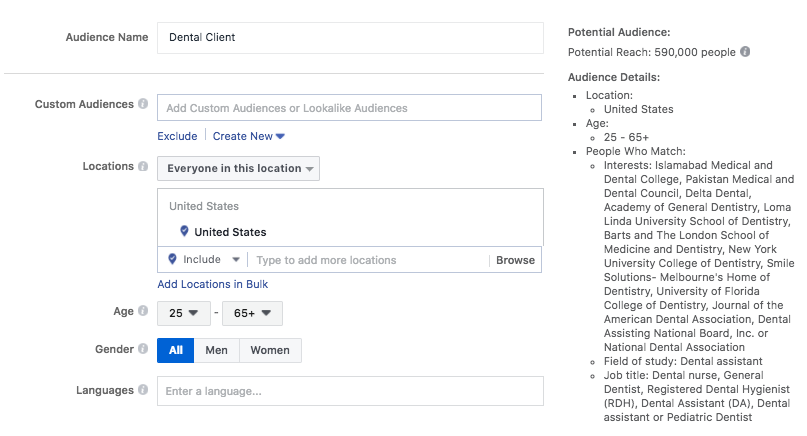Open the minimum age 25 dropdown
807x436 pixels.
[x=184, y=313]
